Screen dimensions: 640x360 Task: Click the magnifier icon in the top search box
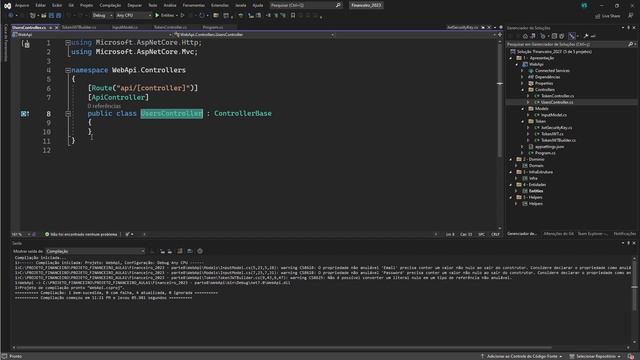[x=338, y=5]
